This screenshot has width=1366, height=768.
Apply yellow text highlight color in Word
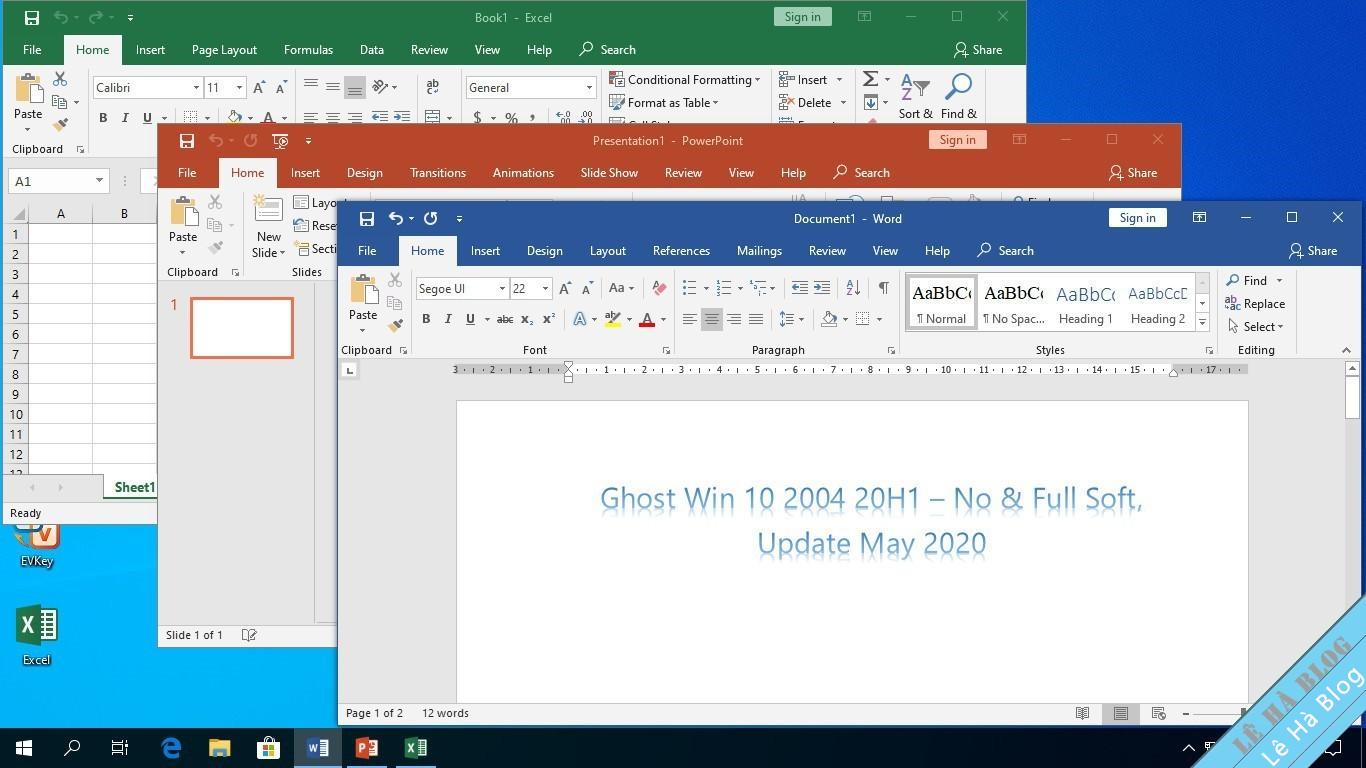[613, 319]
